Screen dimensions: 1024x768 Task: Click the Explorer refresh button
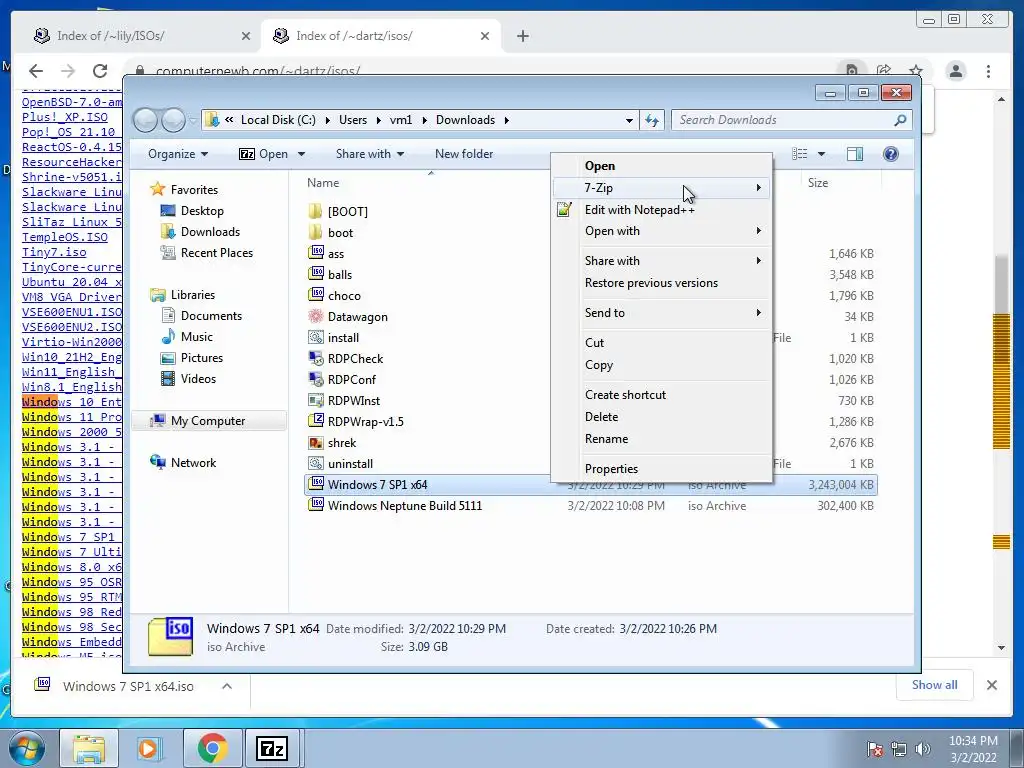pos(652,120)
